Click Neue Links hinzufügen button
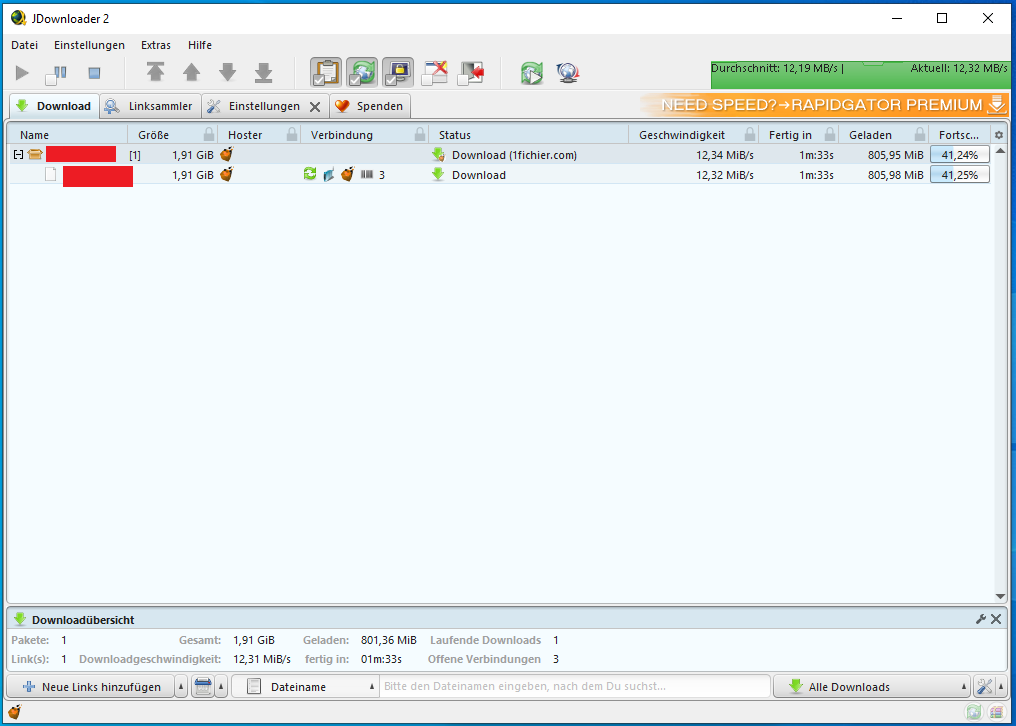This screenshot has height=726, width=1016. (91, 686)
